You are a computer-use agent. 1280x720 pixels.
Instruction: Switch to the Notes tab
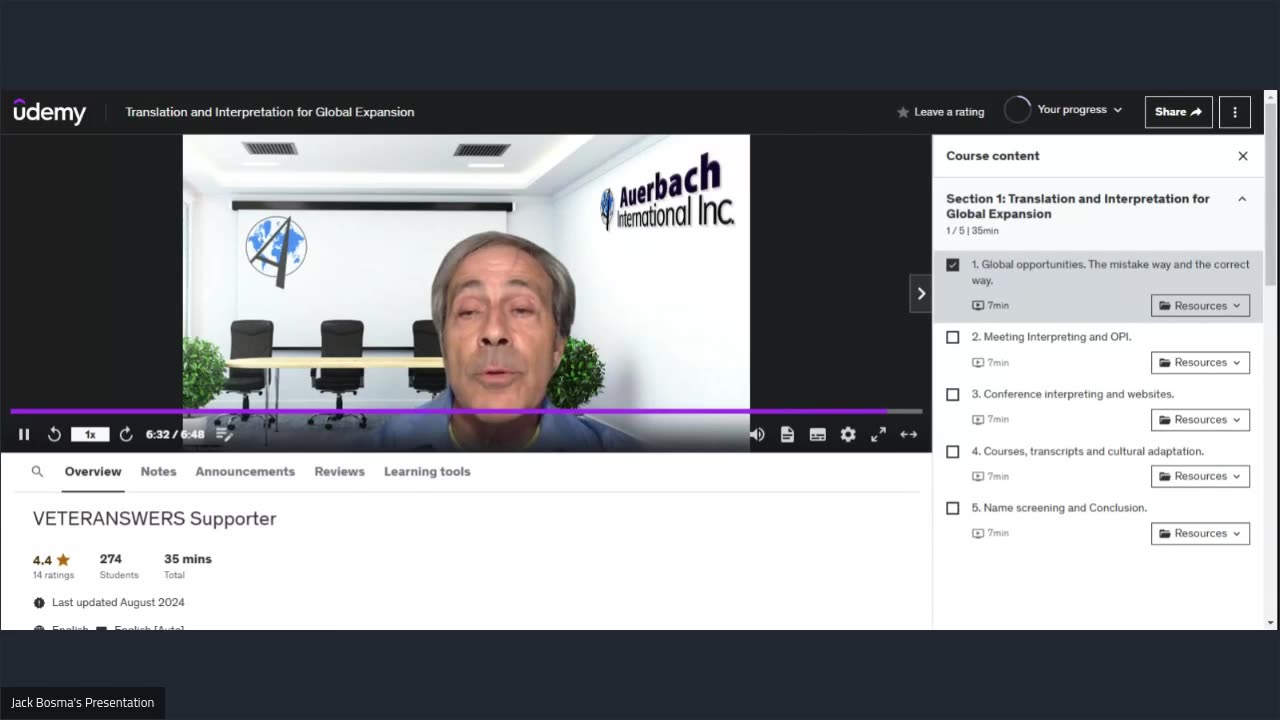[x=158, y=471]
